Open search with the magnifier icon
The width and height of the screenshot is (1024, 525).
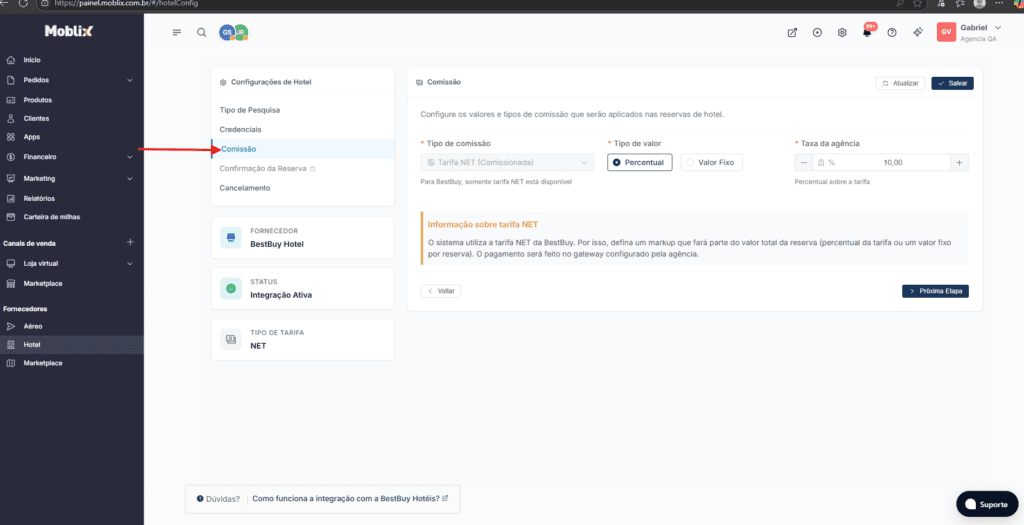(x=202, y=32)
